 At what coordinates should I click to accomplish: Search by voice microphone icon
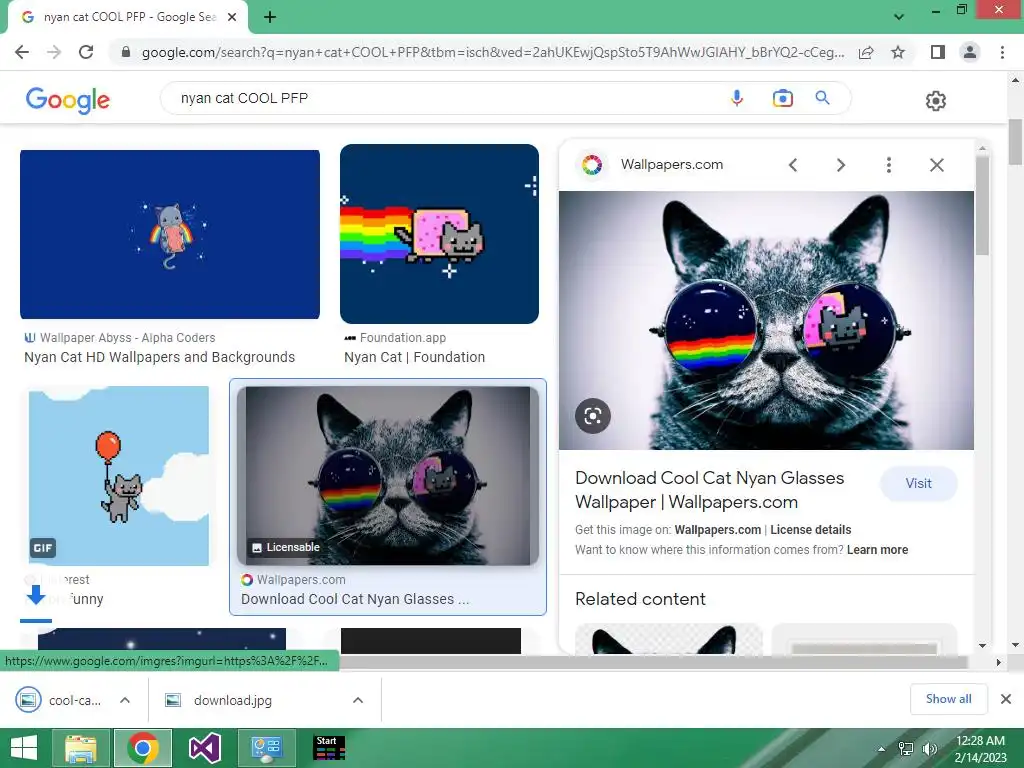[x=737, y=98]
